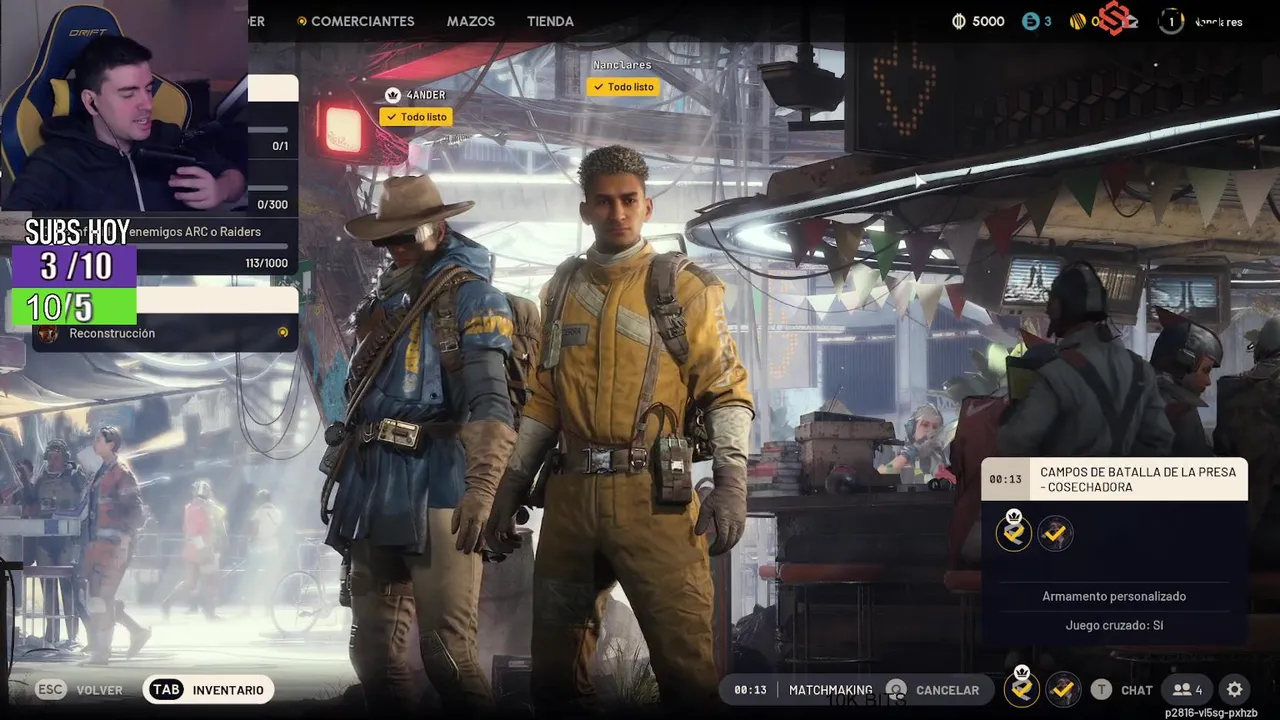The width and height of the screenshot is (1280, 720).
Task: Click the coin currency icon beside 5000
Action: pos(959,21)
